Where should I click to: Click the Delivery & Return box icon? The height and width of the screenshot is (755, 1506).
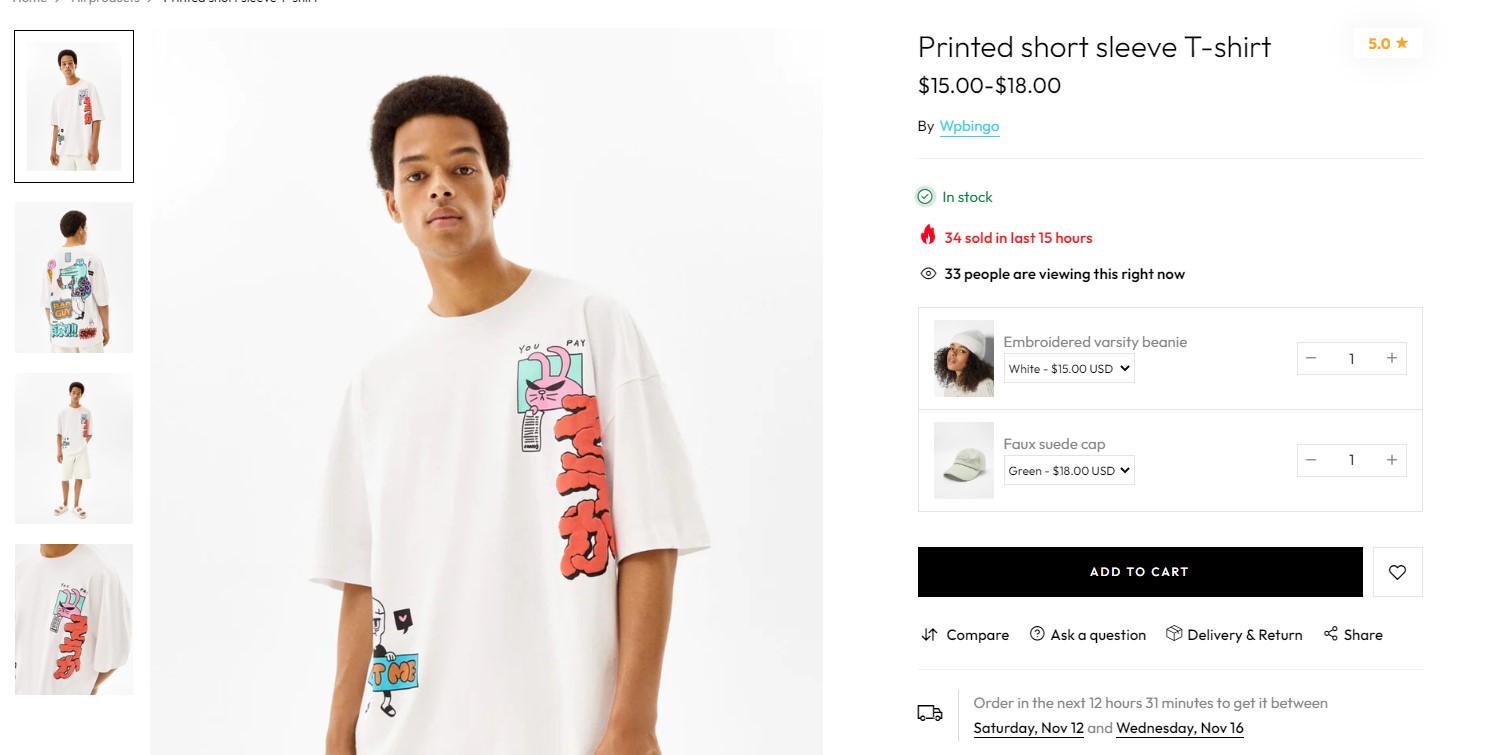point(1174,634)
